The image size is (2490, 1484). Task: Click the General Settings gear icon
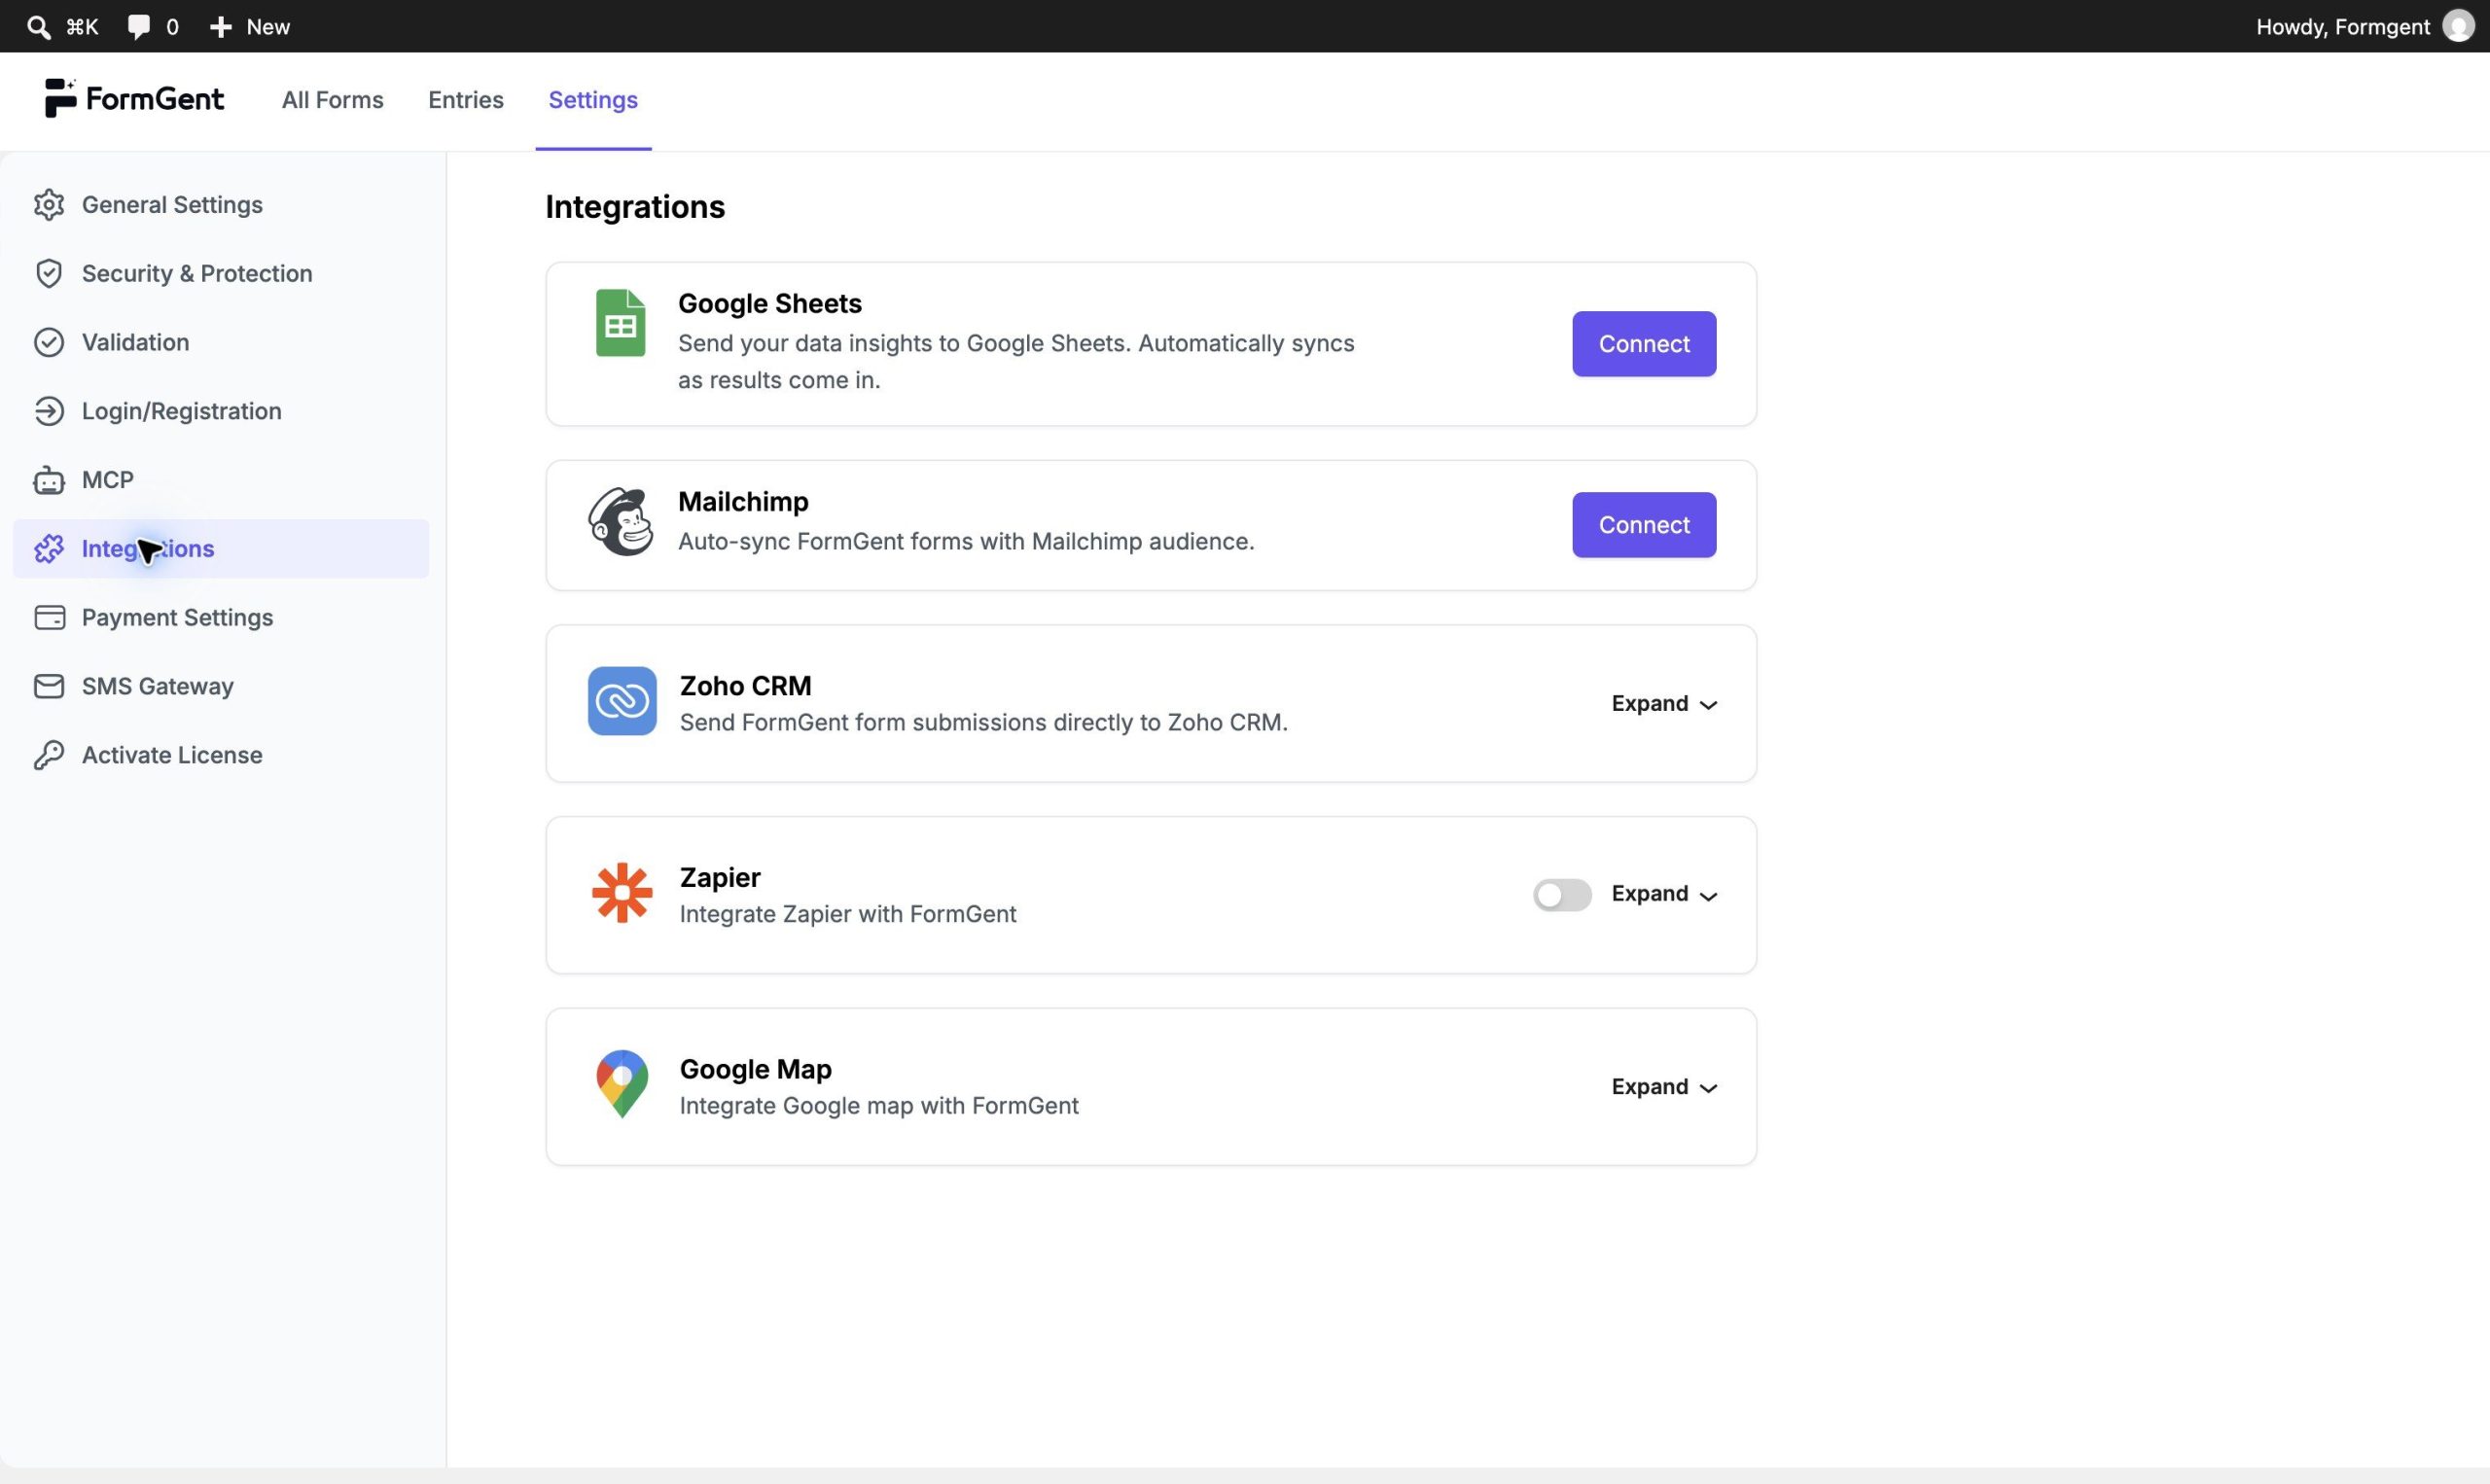(49, 205)
